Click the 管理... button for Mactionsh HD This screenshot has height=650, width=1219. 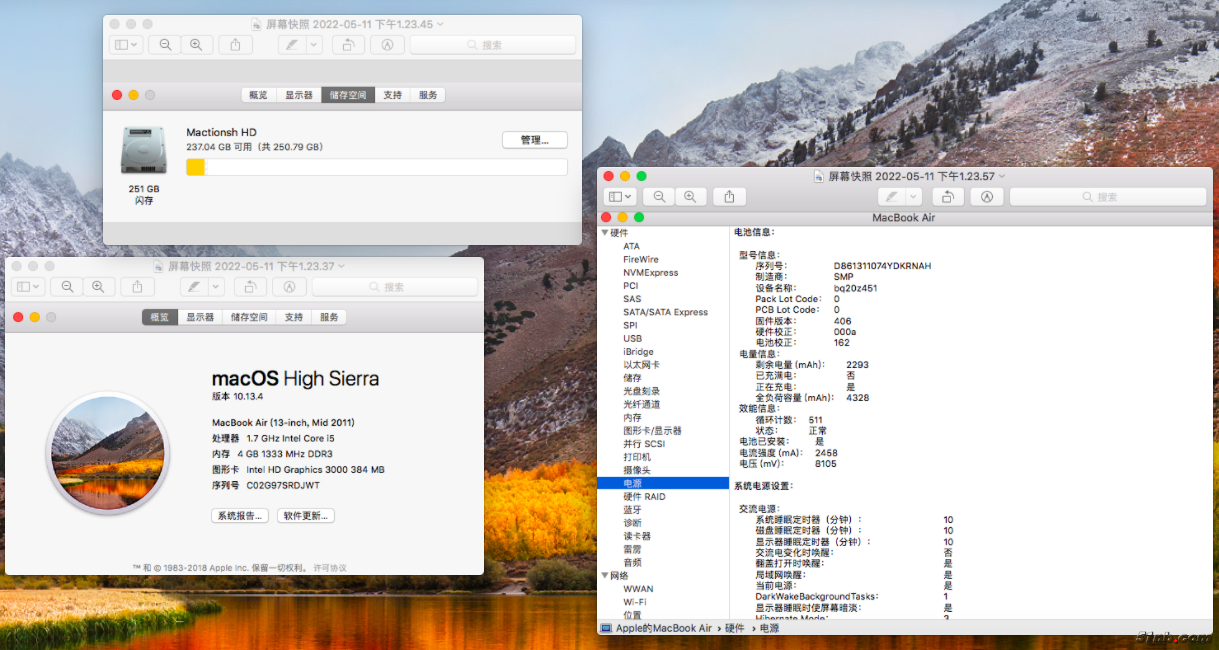(x=534, y=140)
